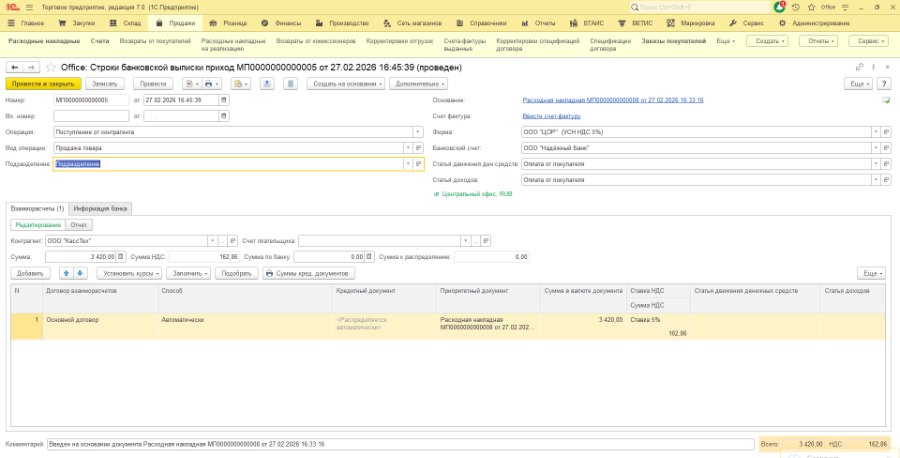This screenshot has height=458, width=900.
Task: Select the Основной договор table cell
Action: coord(100,326)
